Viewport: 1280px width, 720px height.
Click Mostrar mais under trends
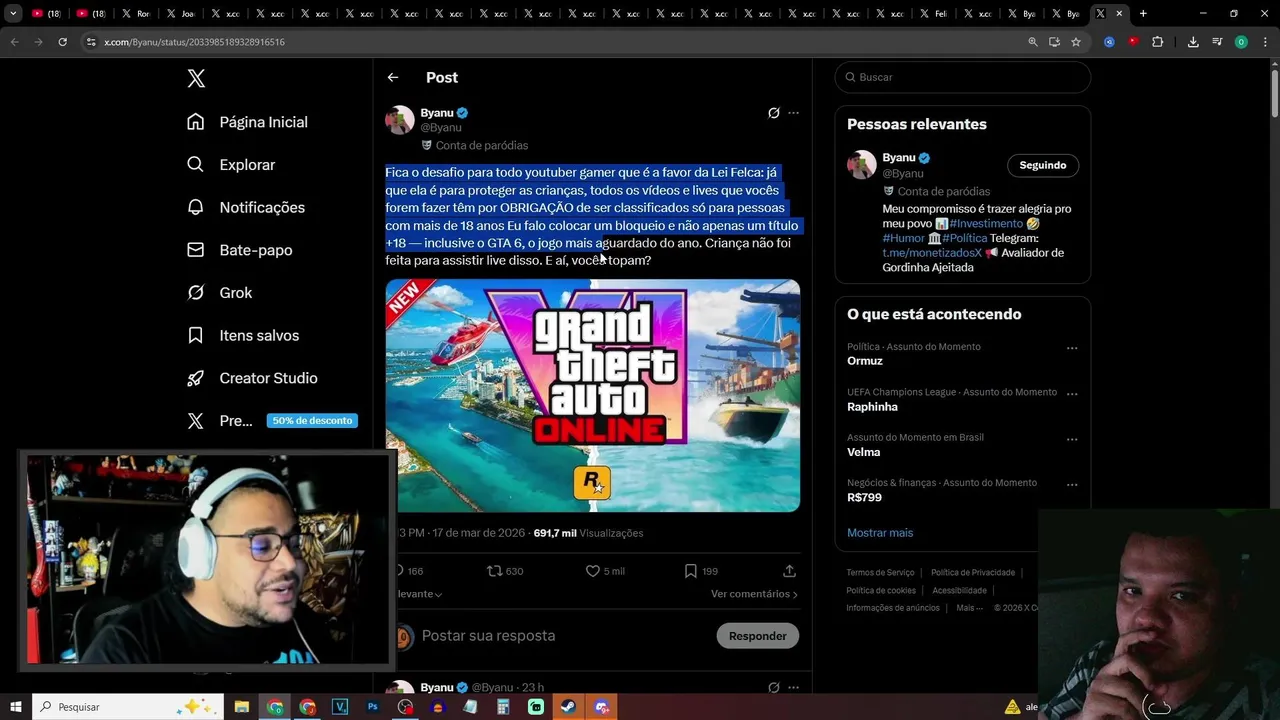pyautogui.click(x=880, y=533)
